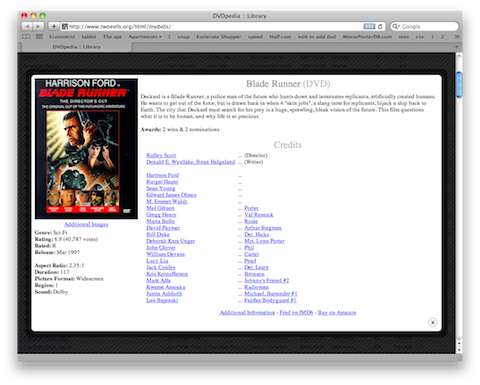The width and height of the screenshot is (480, 385).
Task: Close the Blade Runner details popup
Action: tap(432, 322)
